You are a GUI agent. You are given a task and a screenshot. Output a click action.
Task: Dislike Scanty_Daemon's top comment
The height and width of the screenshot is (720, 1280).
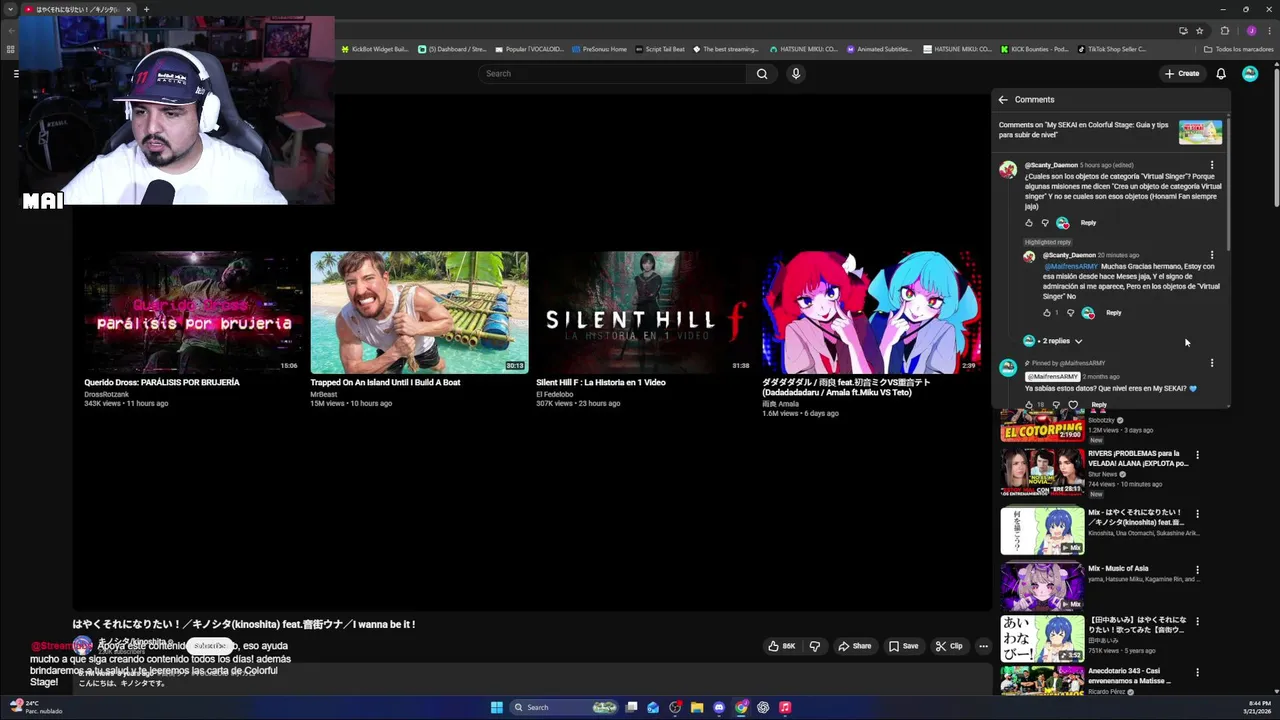pyautogui.click(x=1045, y=223)
